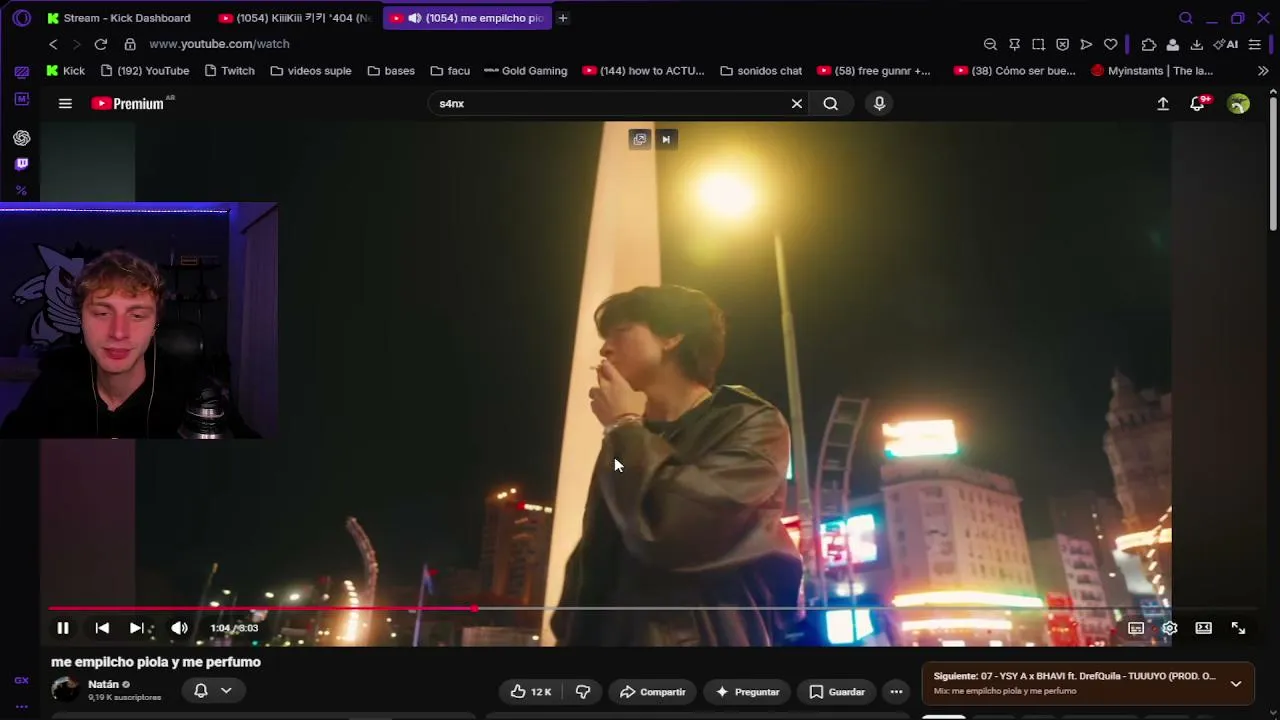
Task: Switch to the KiiiKiii 404 browser tab
Action: click(294, 18)
